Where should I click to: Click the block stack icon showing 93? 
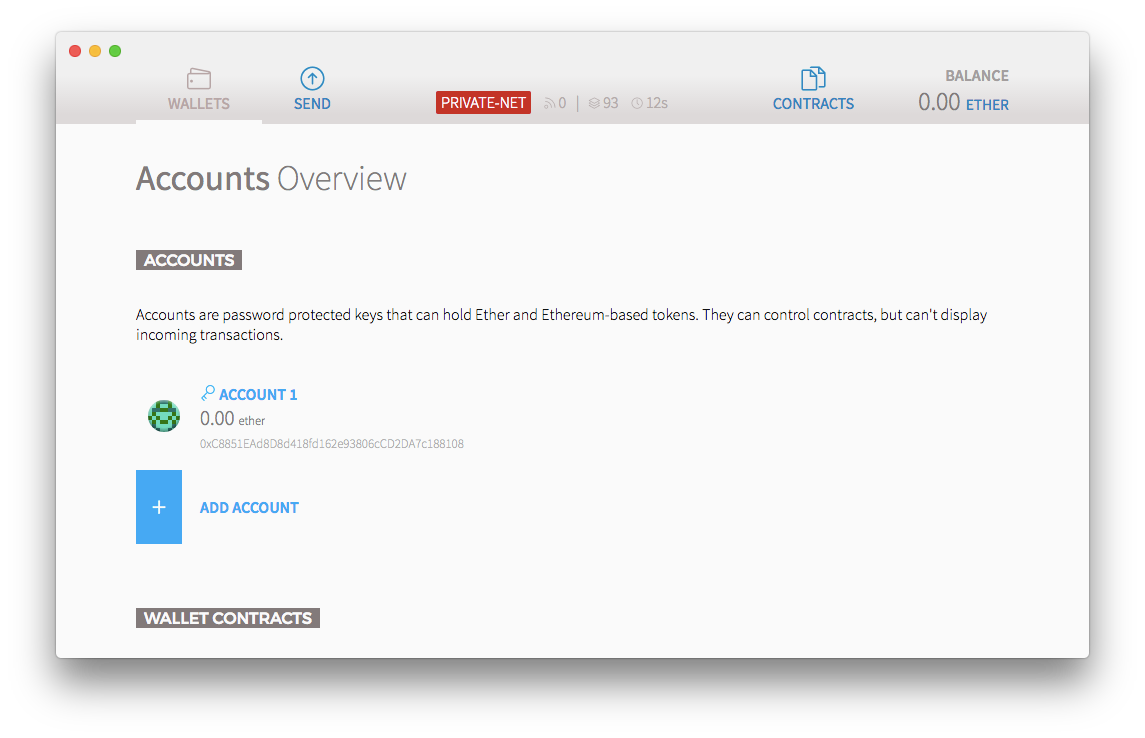click(x=595, y=102)
